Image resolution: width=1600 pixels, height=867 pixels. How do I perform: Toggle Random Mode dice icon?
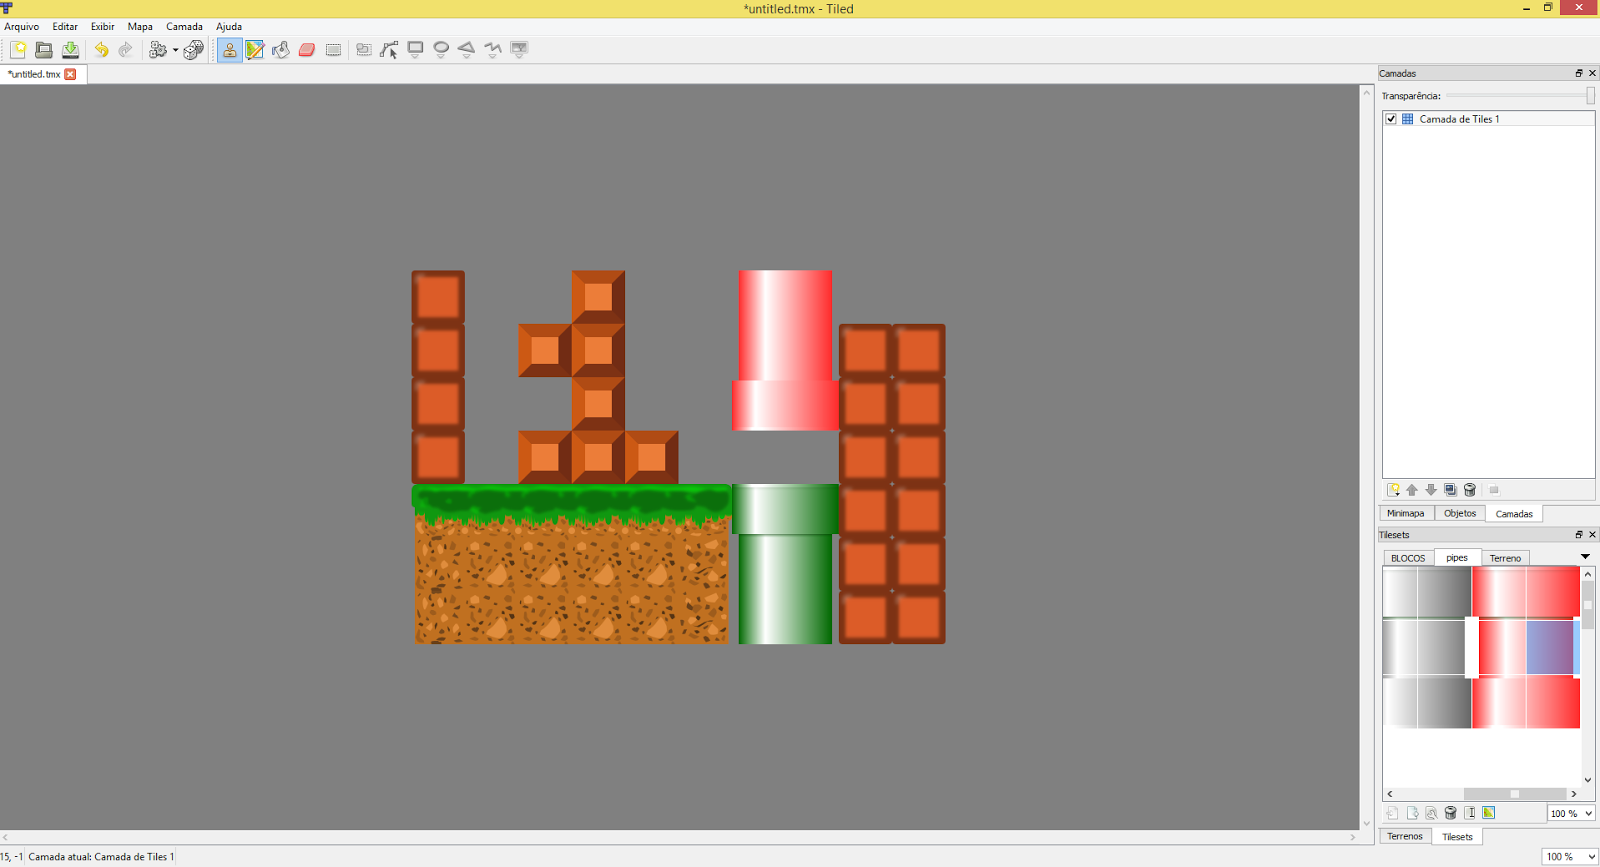click(194, 49)
